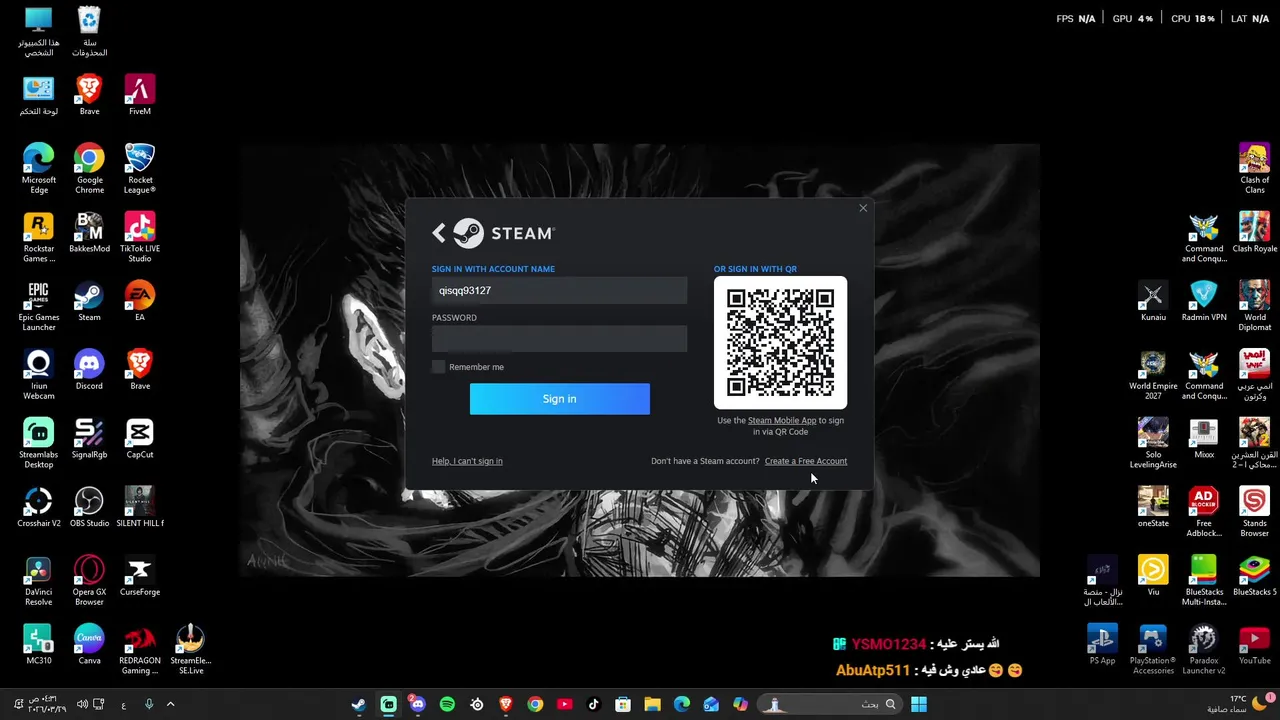Launch the Opera GX Browser shortcut
The width and height of the screenshot is (1280, 720).
click(x=89, y=580)
